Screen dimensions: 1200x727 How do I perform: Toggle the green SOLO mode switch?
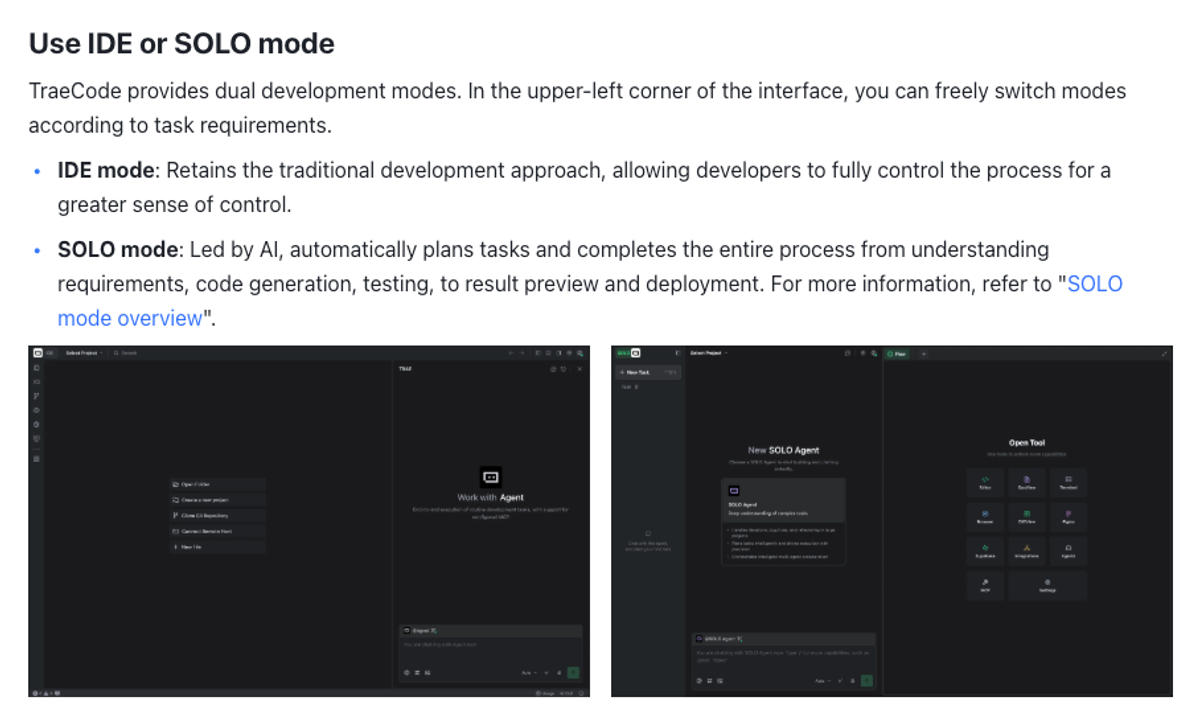click(629, 353)
